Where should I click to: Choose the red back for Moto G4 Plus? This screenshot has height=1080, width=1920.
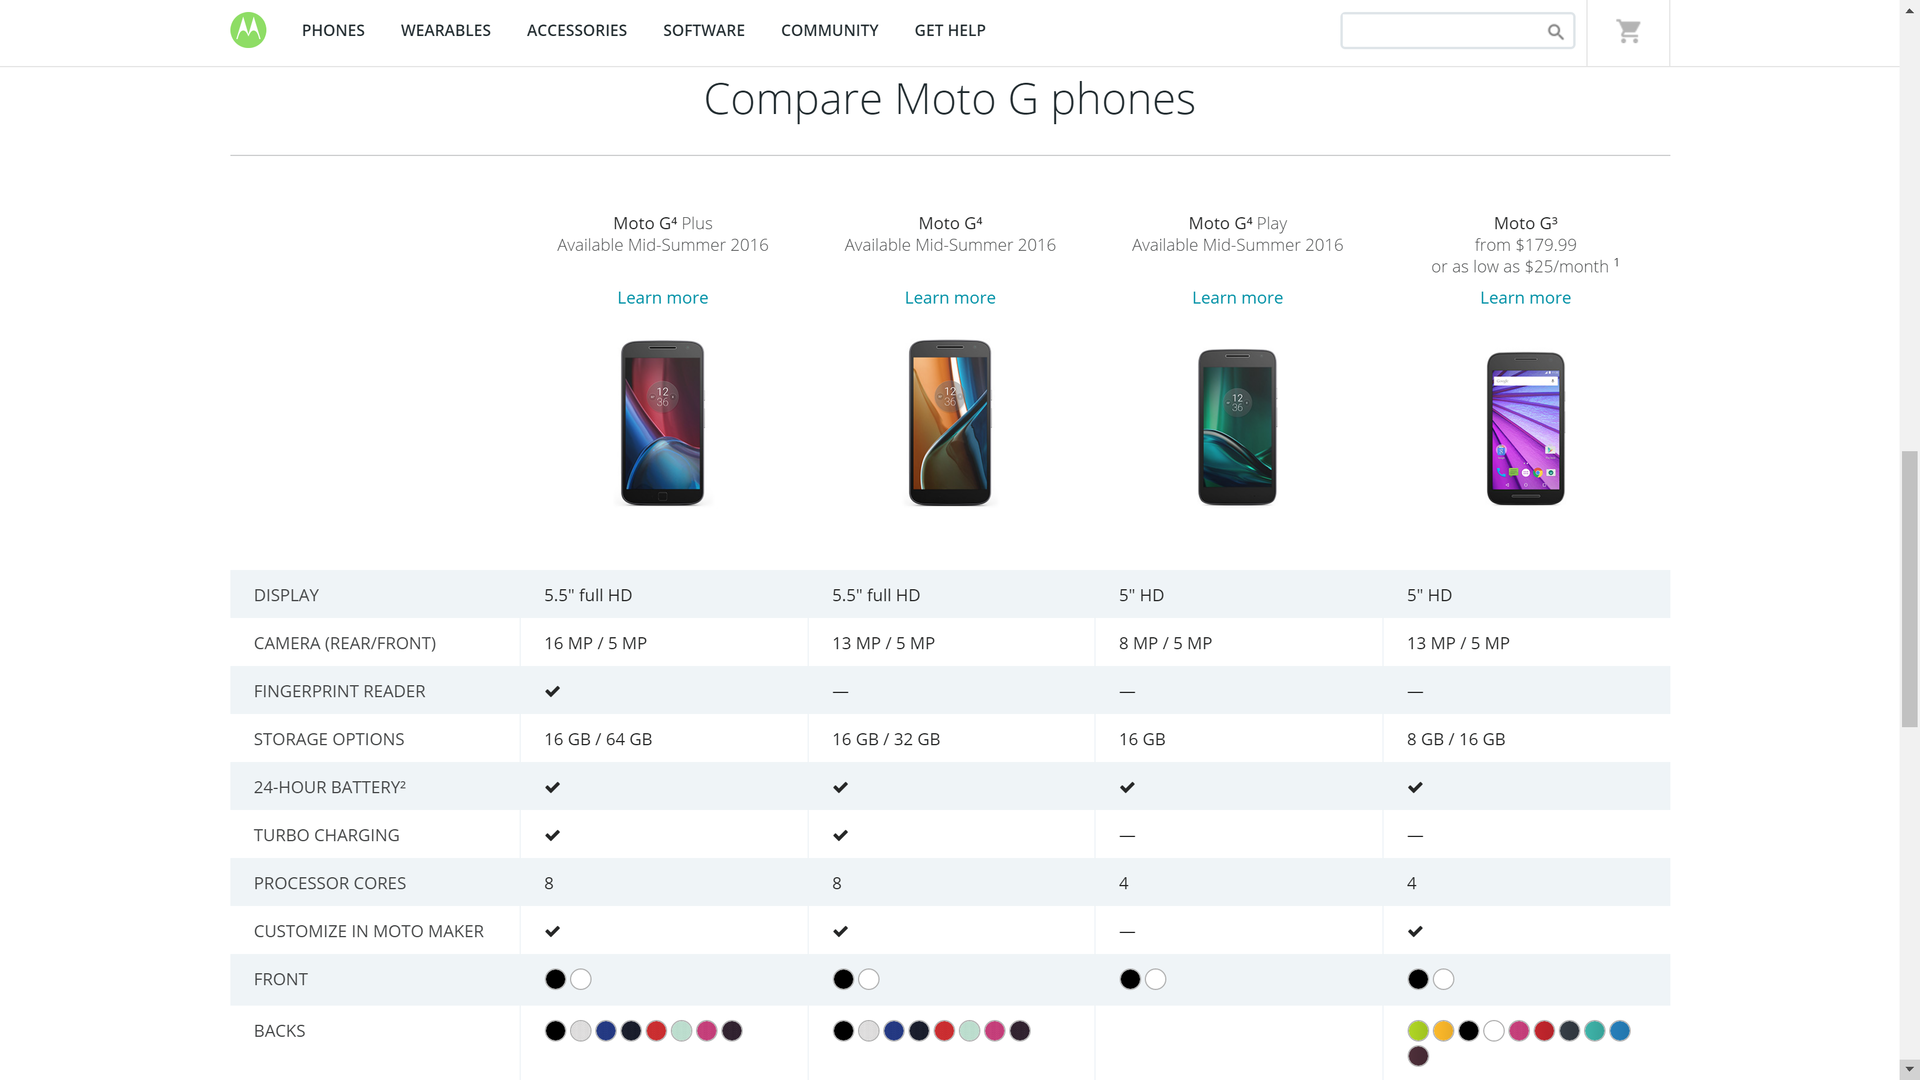pos(656,1031)
